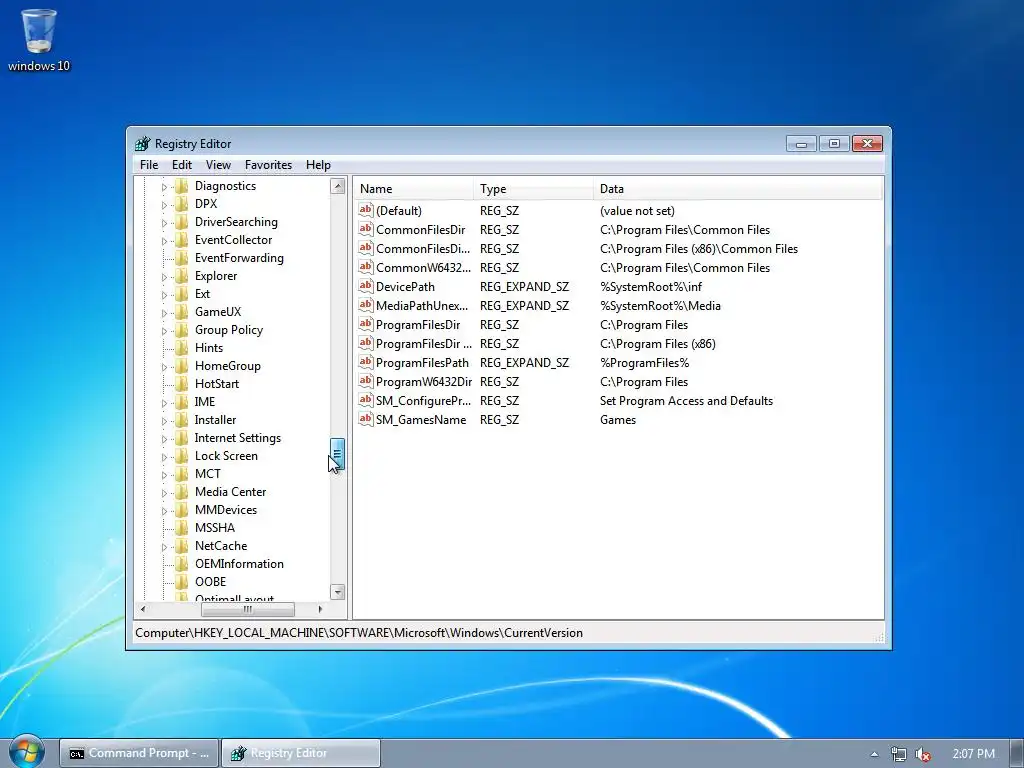This screenshot has height=768, width=1024.
Task: Click the HotStart folder icon
Action: [182, 383]
